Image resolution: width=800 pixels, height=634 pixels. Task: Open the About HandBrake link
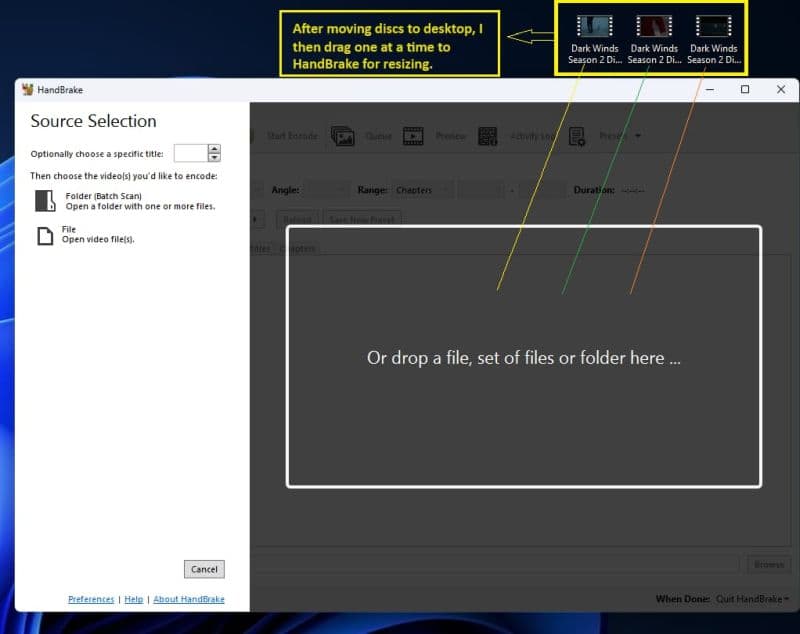point(189,599)
